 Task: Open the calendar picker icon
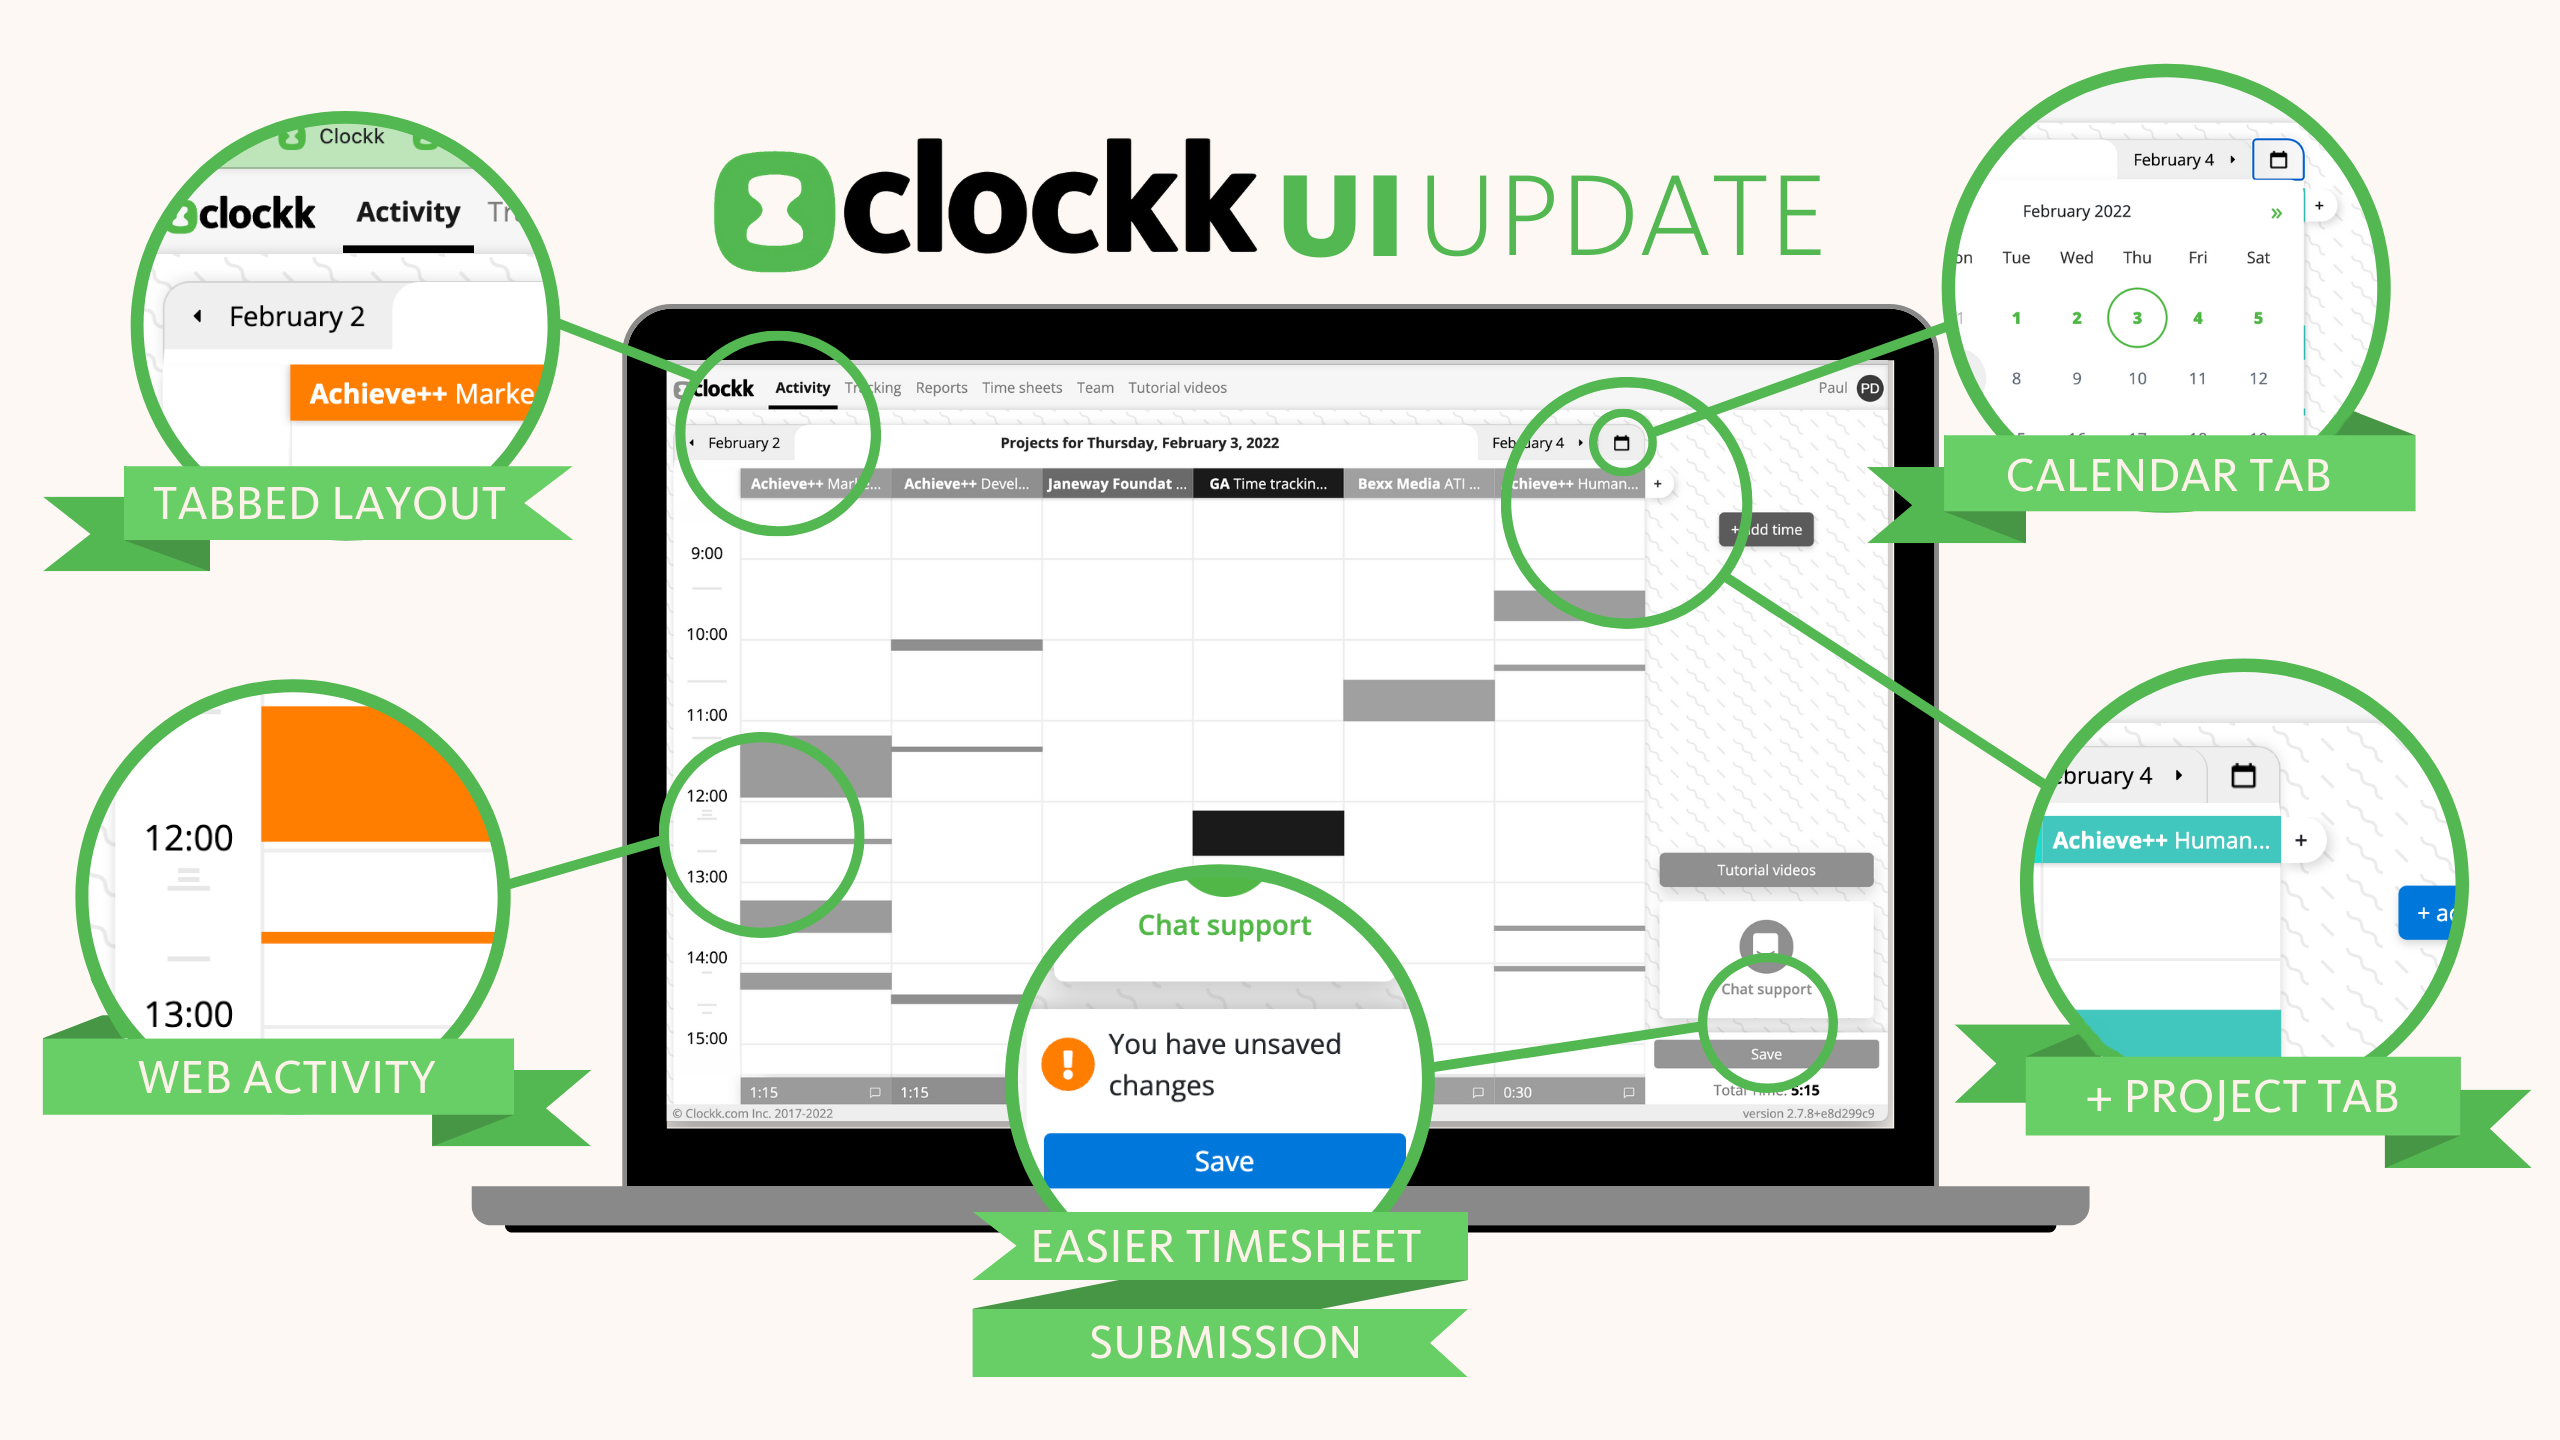(1621, 443)
